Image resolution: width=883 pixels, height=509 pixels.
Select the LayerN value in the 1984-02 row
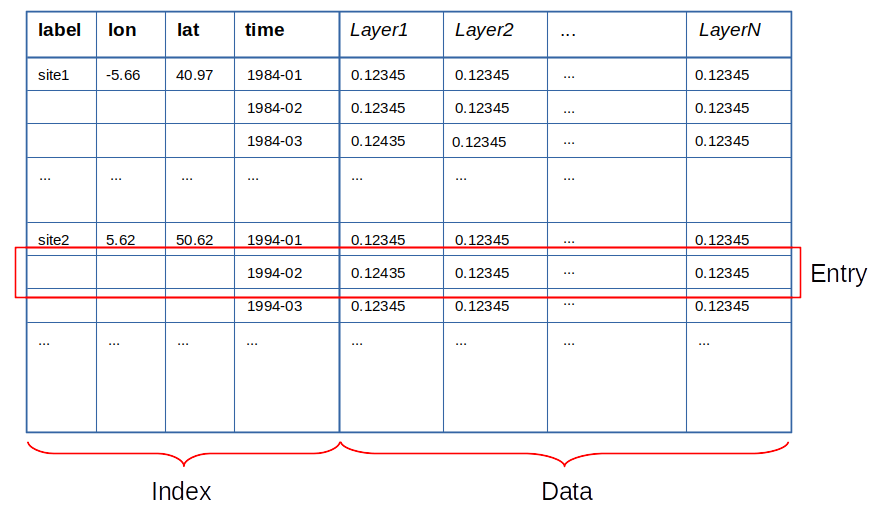tap(722, 108)
